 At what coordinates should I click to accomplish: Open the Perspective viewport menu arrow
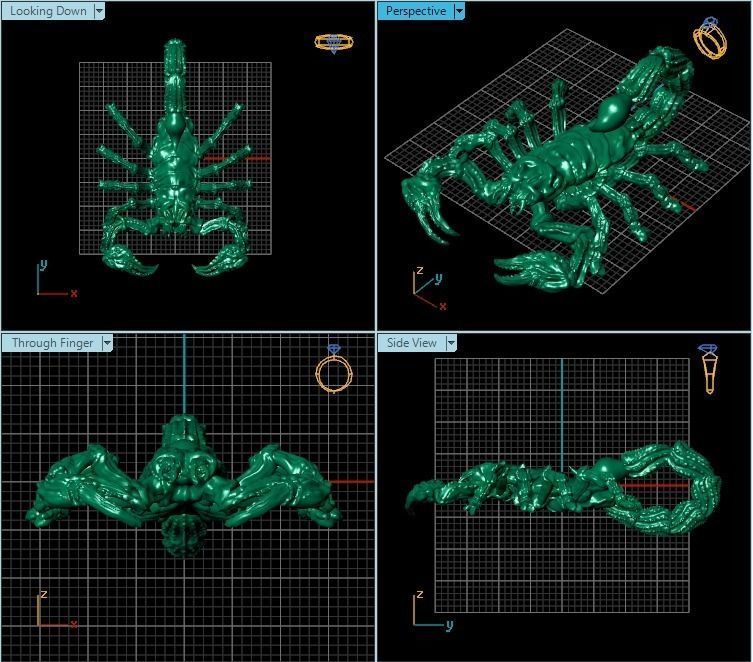pyautogui.click(x=459, y=11)
